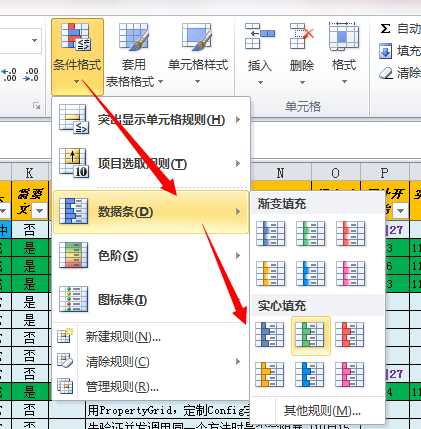Click the PropertyGrid text cell
421x429 pixels.
(168, 410)
